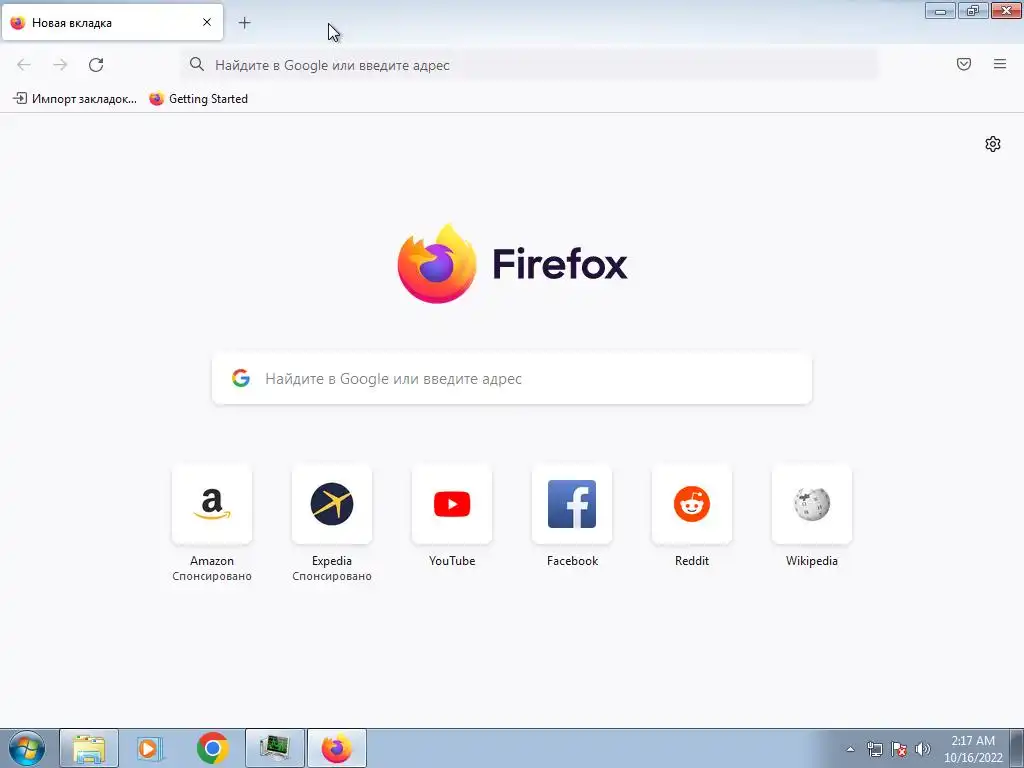Minimize the Firefox window
Image resolution: width=1024 pixels, height=768 pixels.
pyautogui.click(x=940, y=10)
